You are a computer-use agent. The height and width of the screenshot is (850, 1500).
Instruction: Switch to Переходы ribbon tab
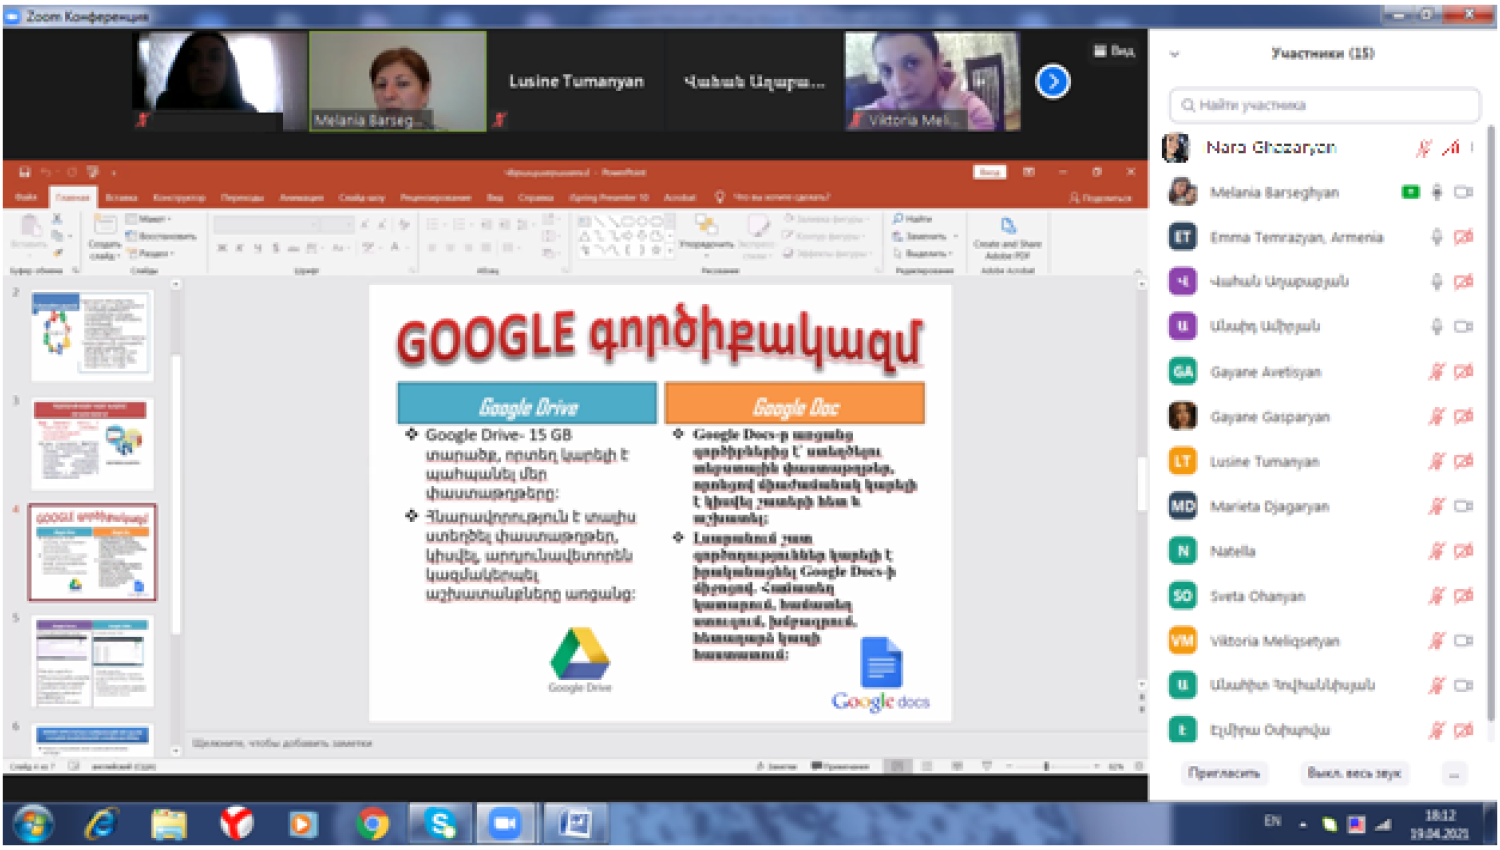(x=242, y=198)
